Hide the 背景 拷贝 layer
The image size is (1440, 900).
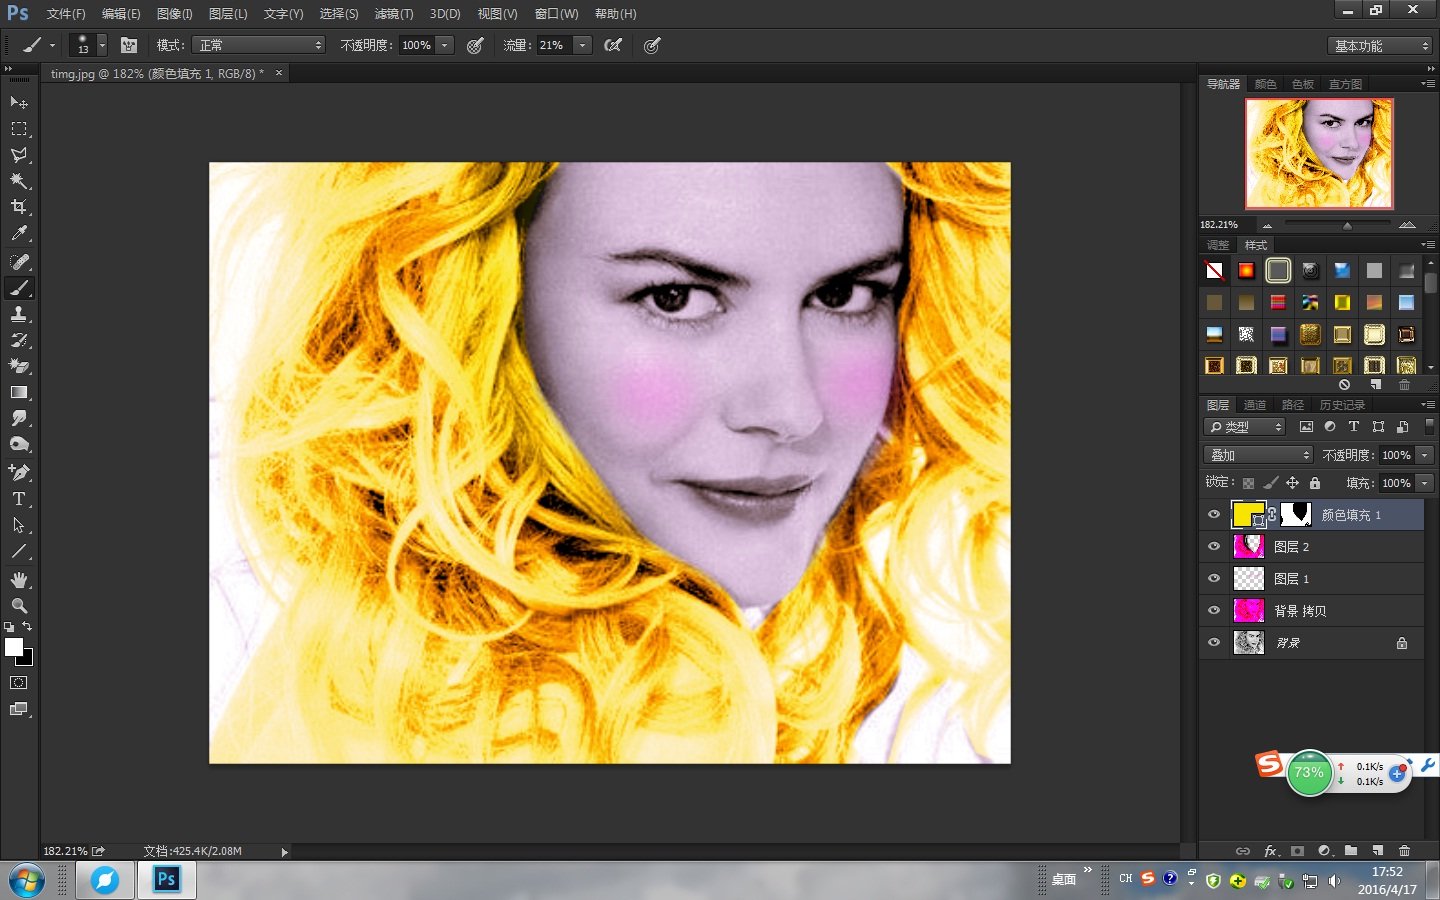(x=1213, y=610)
